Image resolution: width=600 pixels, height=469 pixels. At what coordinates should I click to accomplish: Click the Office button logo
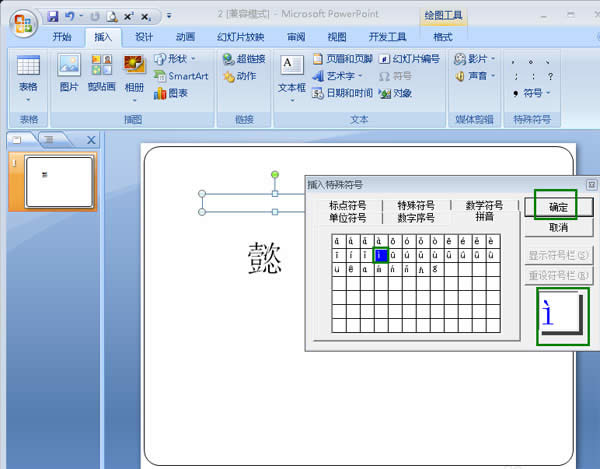[x=20, y=20]
